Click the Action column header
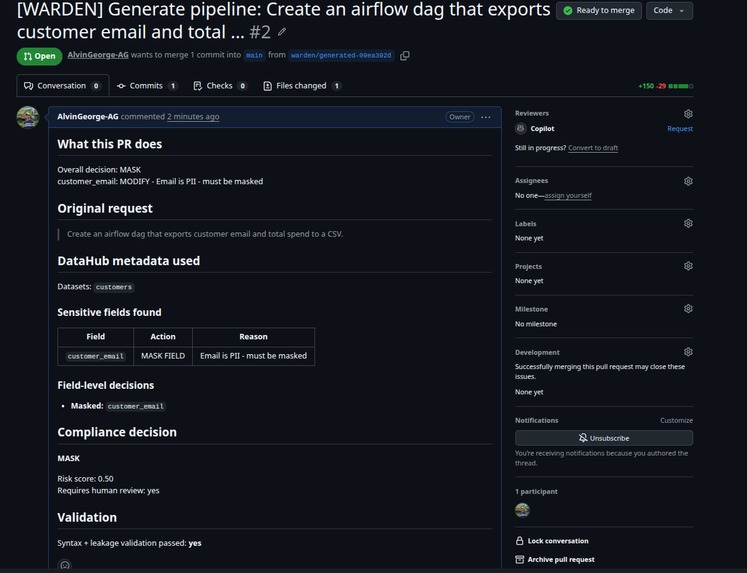 point(163,337)
